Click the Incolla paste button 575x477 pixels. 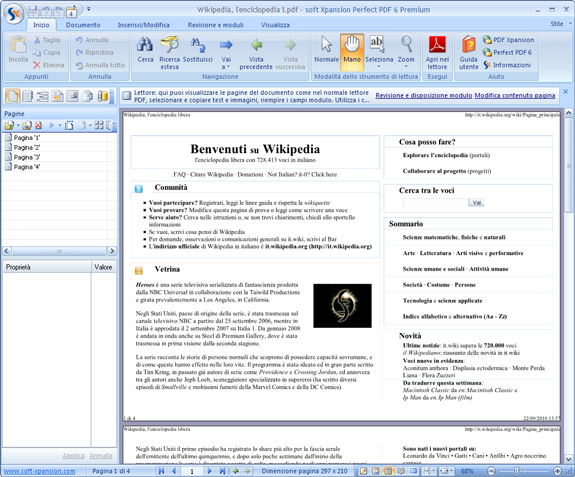tap(18, 50)
